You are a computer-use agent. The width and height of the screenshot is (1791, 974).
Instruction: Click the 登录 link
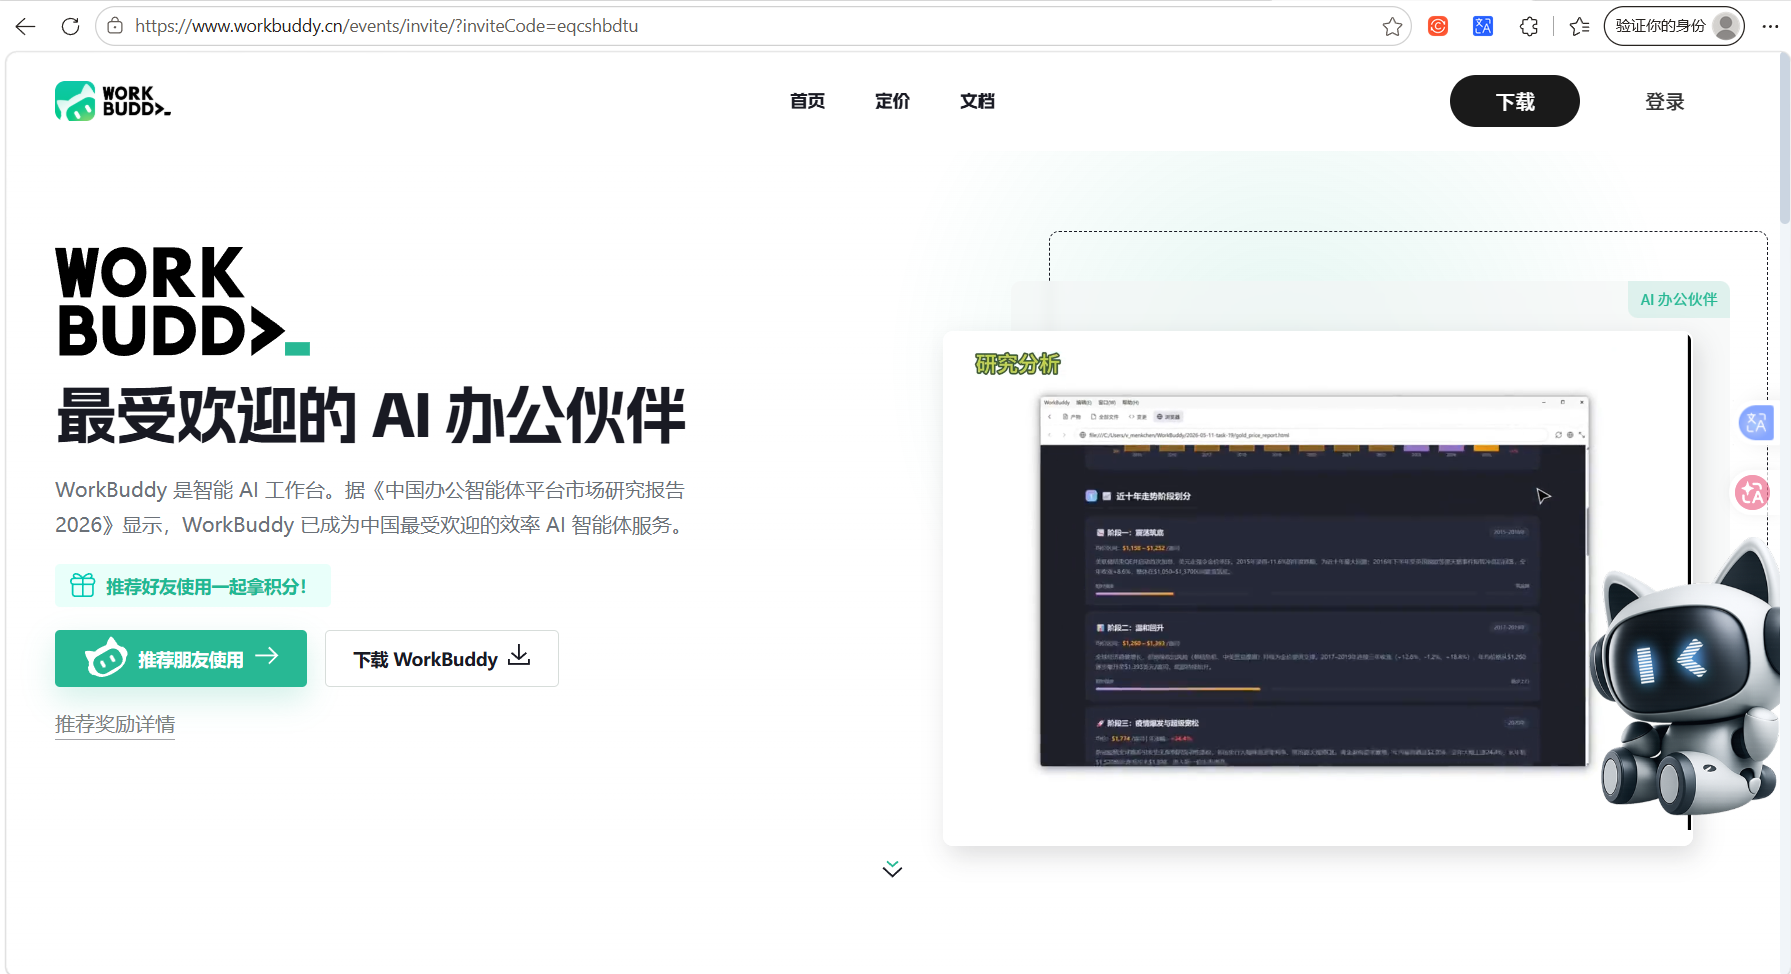(x=1665, y=101)
